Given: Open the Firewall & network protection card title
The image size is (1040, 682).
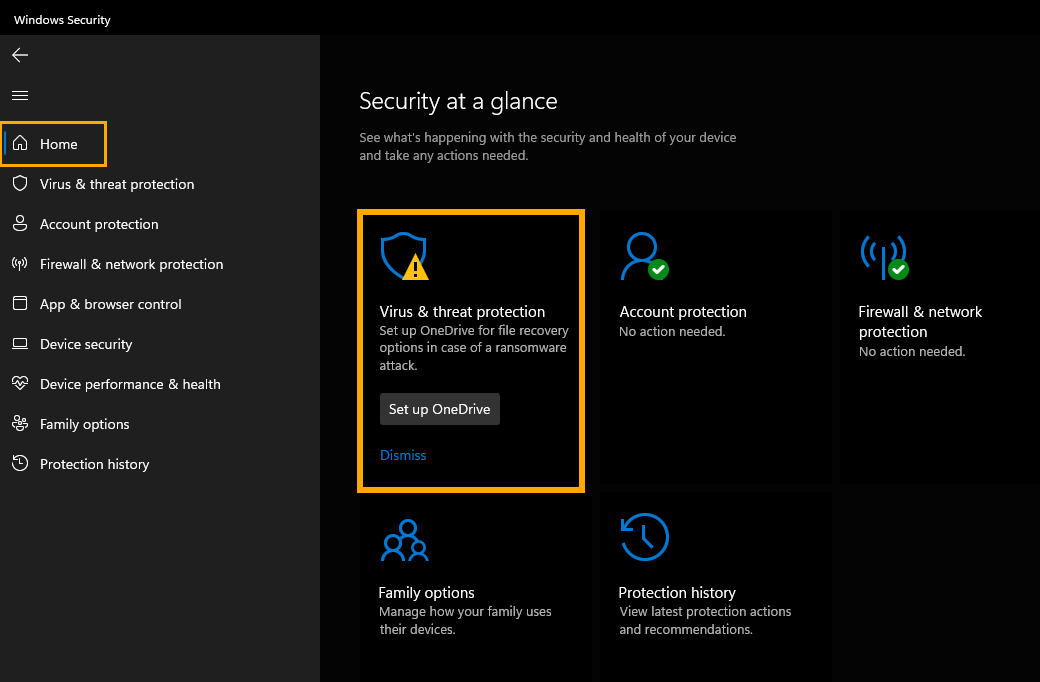Looking at the screenshot, I should (921, 322).
